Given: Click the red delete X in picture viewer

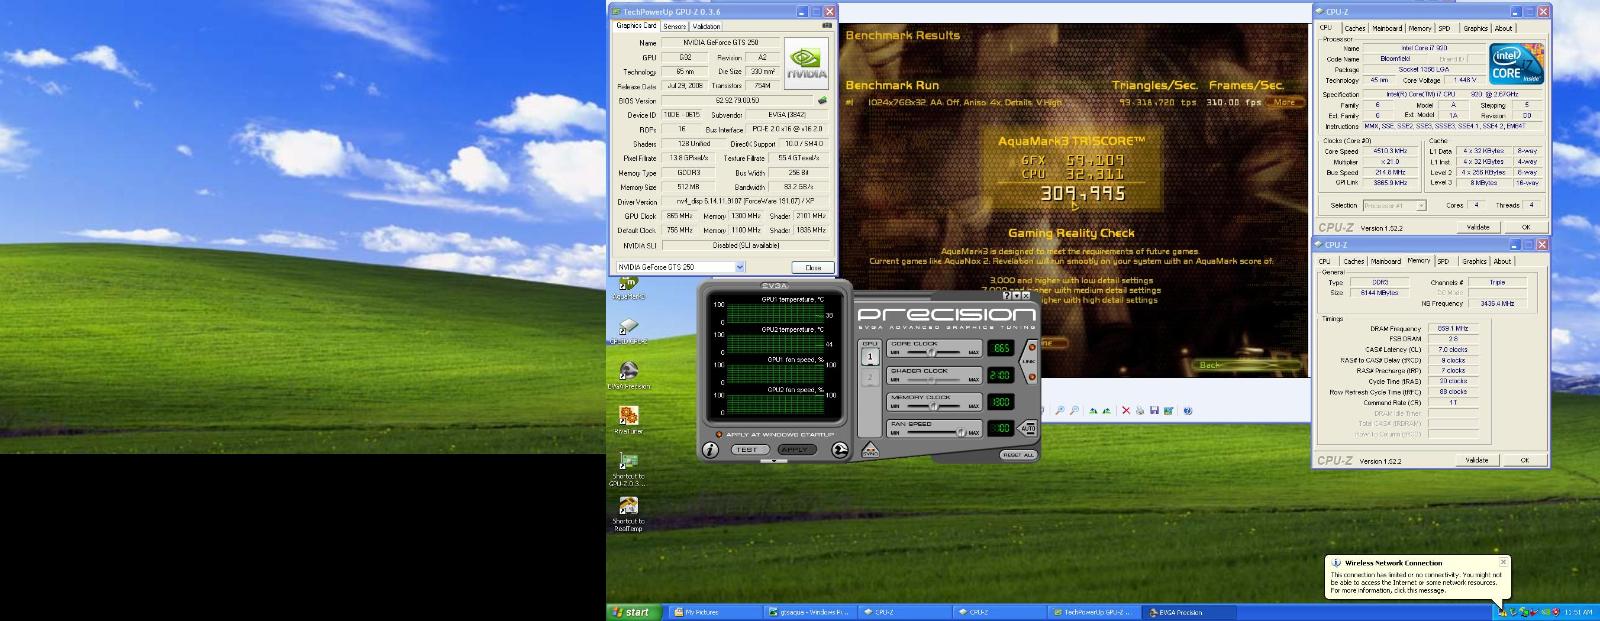Looking at the screenshot, I should [1126, 410].
